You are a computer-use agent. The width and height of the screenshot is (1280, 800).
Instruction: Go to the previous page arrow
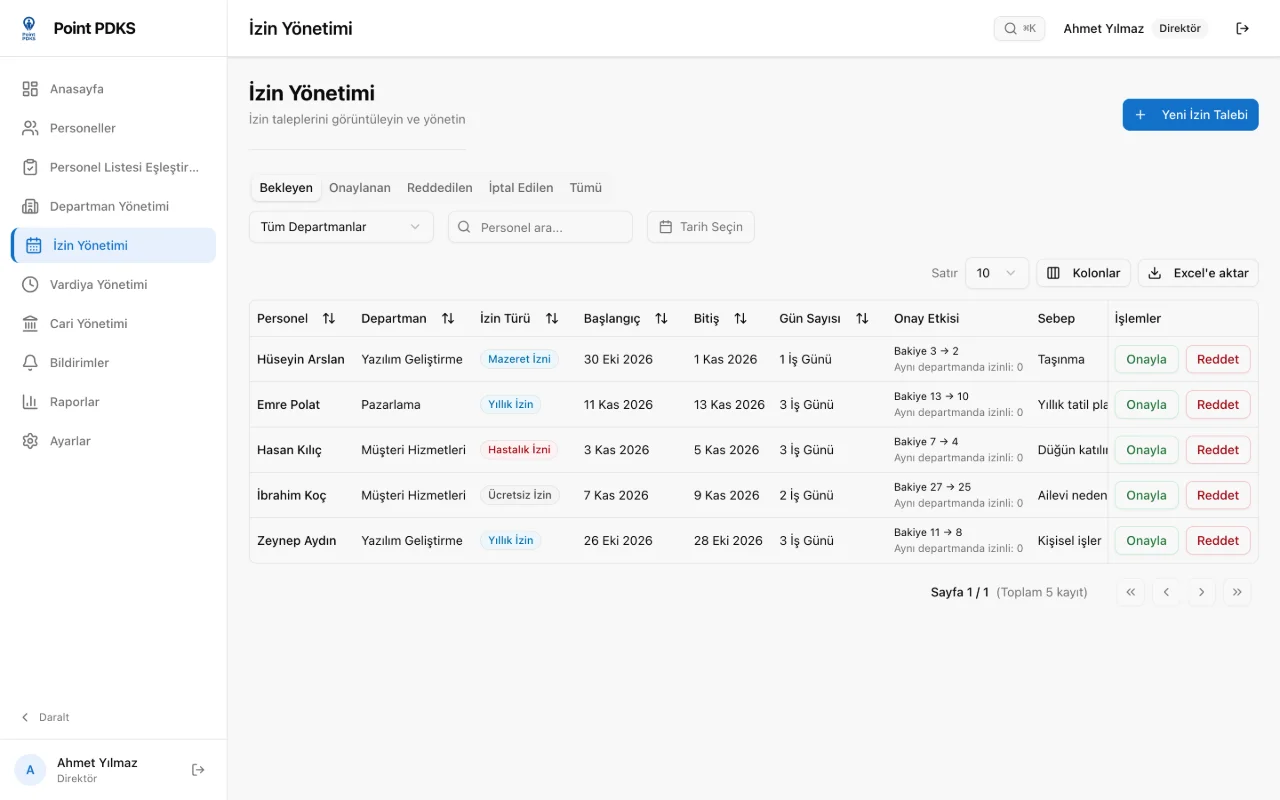(x=1166, y=592)
